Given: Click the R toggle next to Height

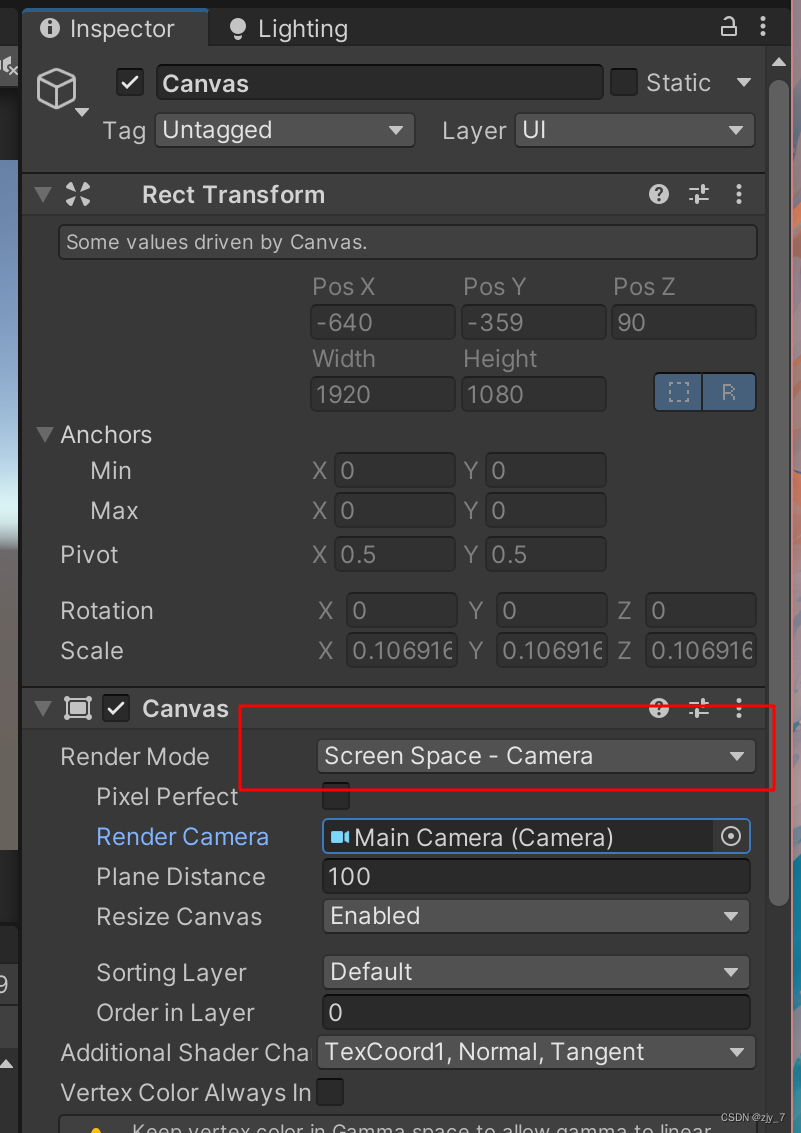Looking at the screenshot, I should click(731, 392).
